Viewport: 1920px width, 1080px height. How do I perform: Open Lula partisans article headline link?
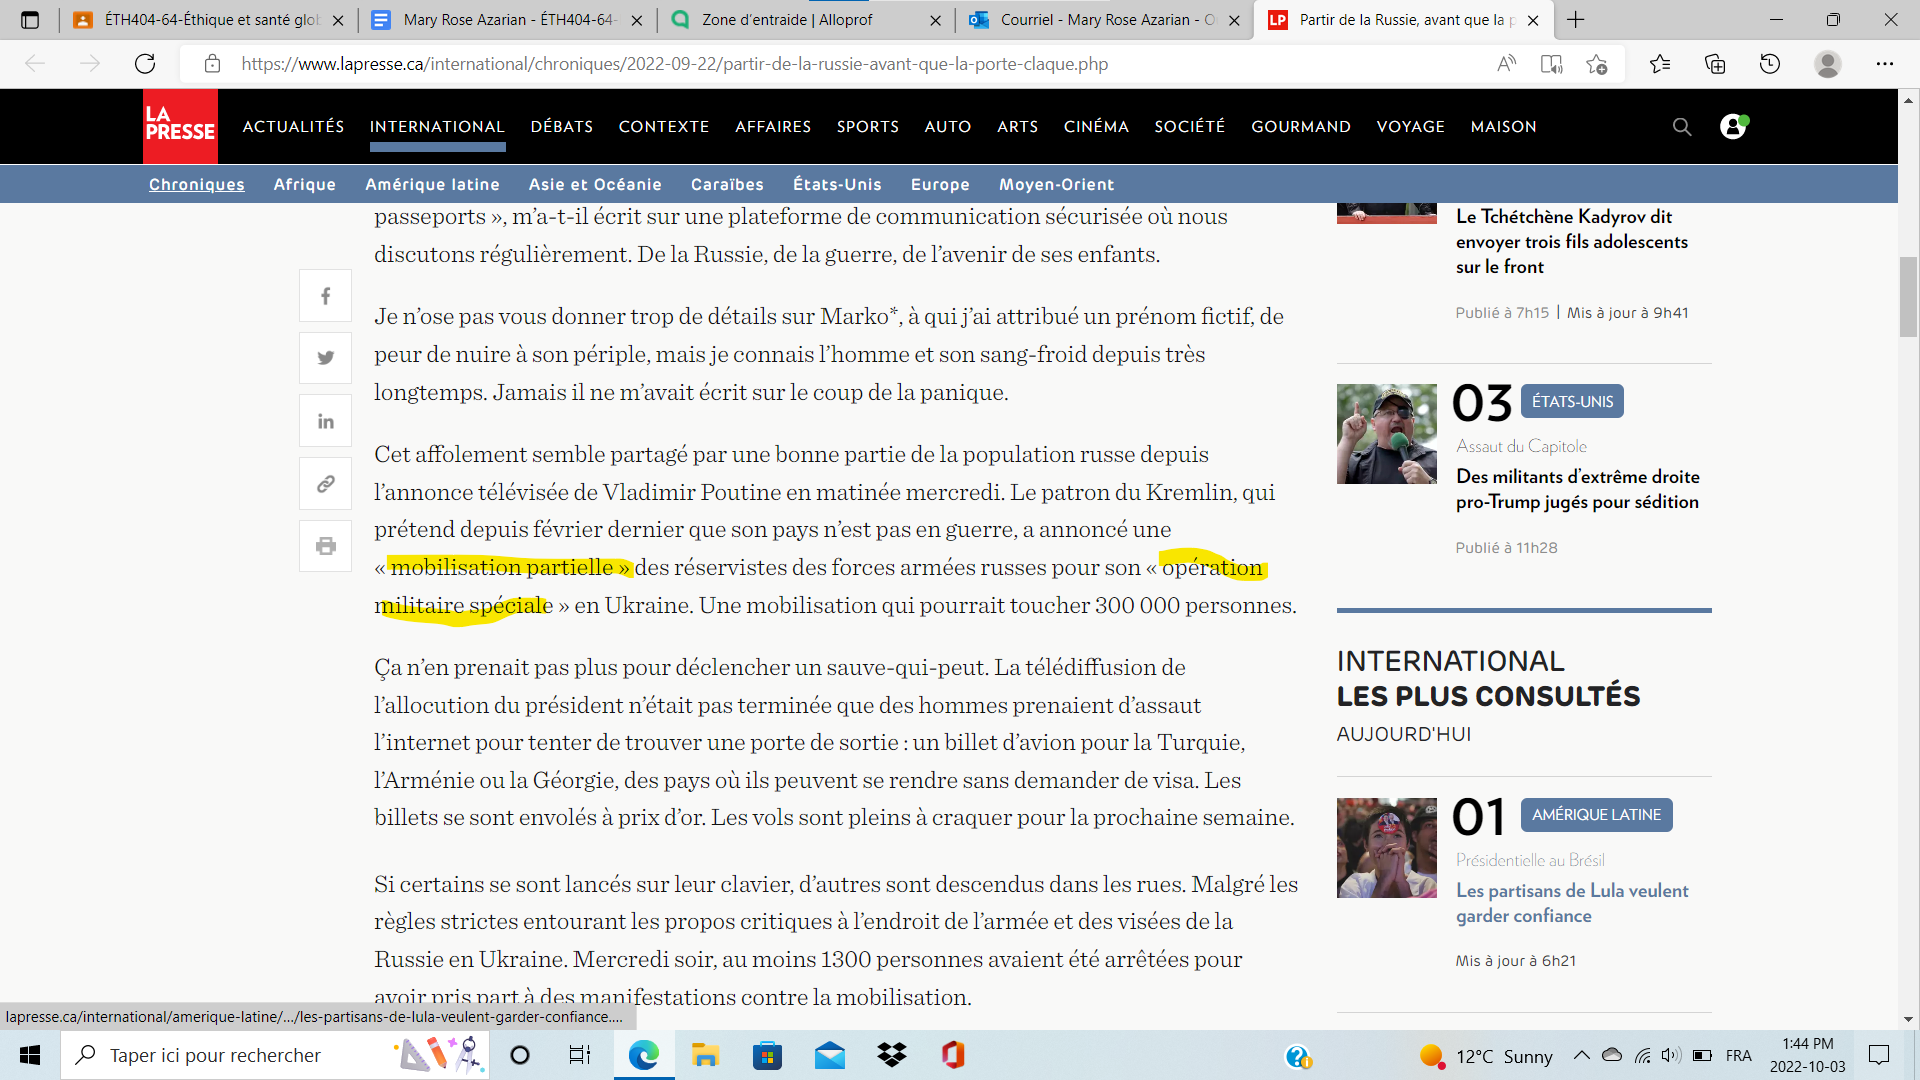[1572, 903]
